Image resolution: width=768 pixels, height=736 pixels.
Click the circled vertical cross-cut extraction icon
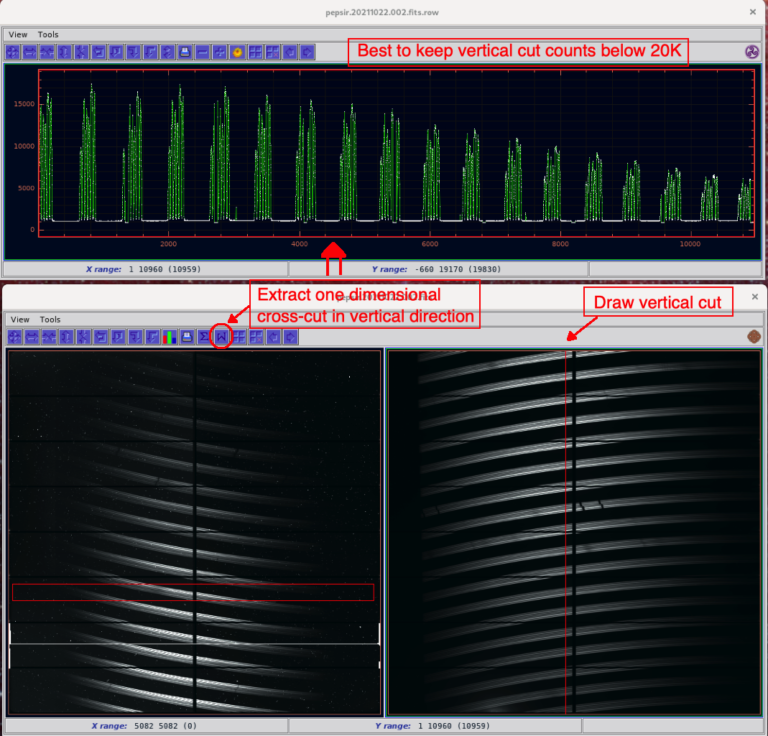222,337
